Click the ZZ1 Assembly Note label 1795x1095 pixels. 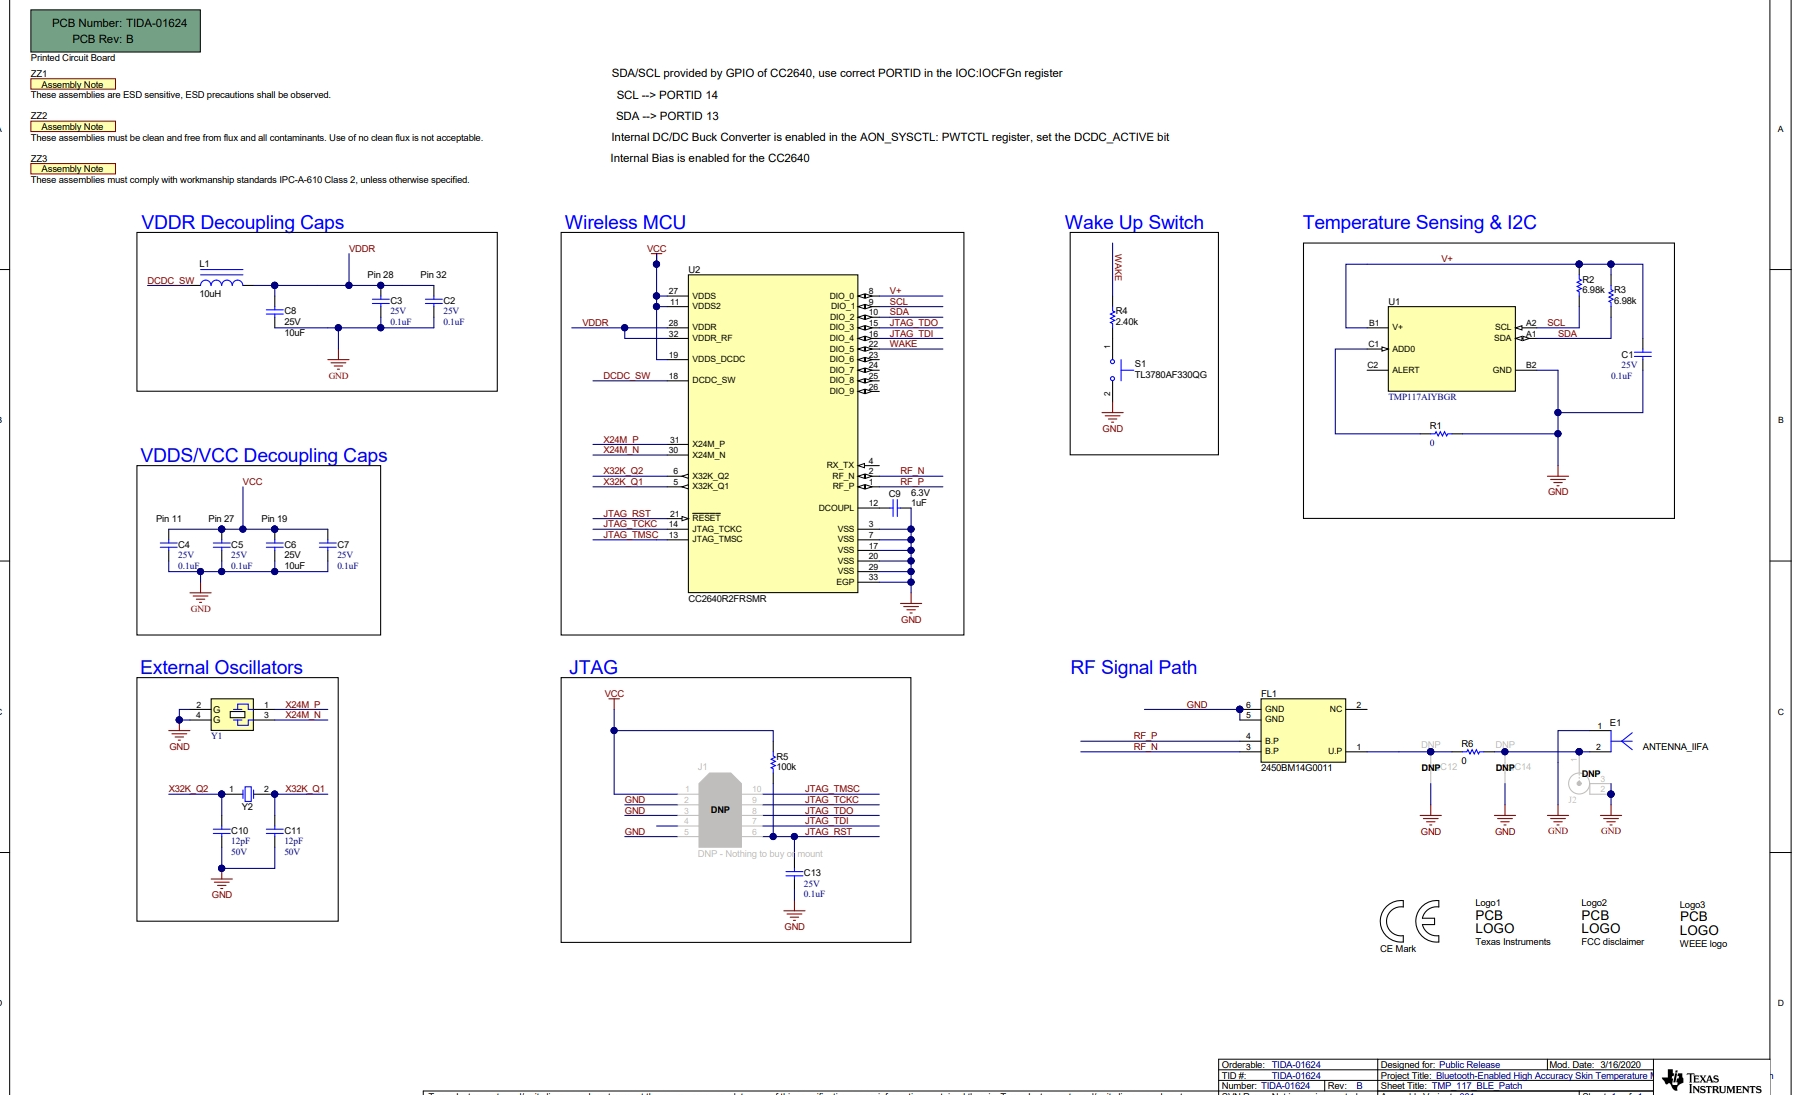73,85
